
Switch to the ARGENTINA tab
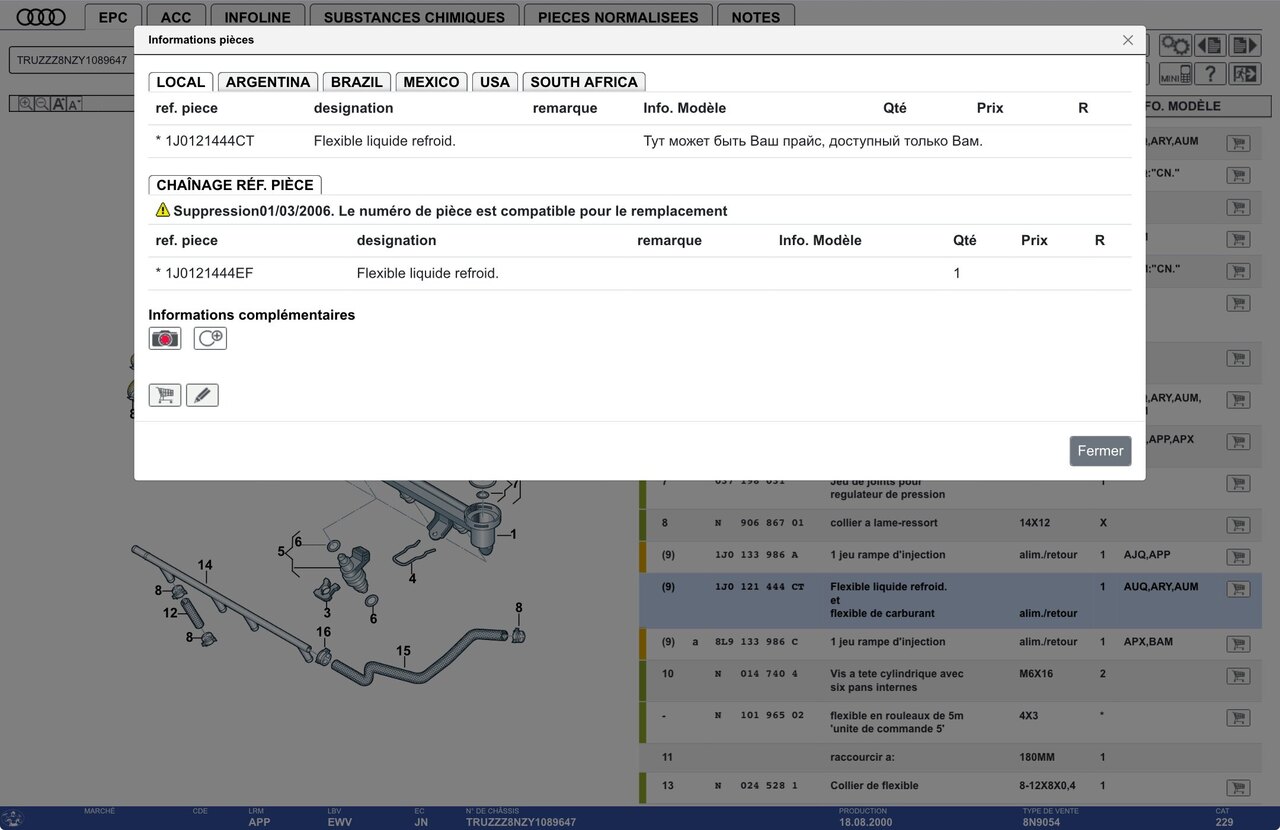click(x=267, y=82)
